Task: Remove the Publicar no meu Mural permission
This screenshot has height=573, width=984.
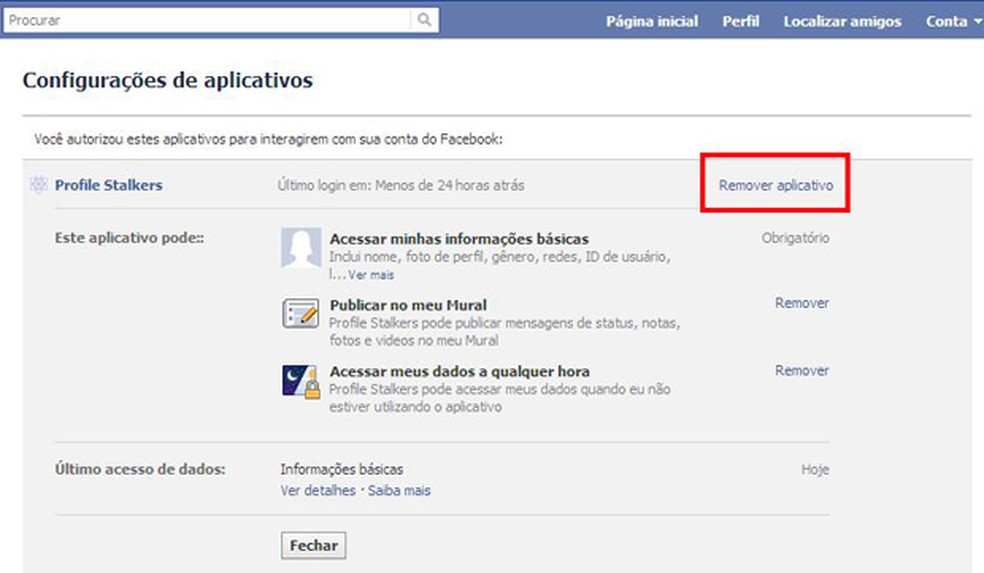Action: [801, 303]
